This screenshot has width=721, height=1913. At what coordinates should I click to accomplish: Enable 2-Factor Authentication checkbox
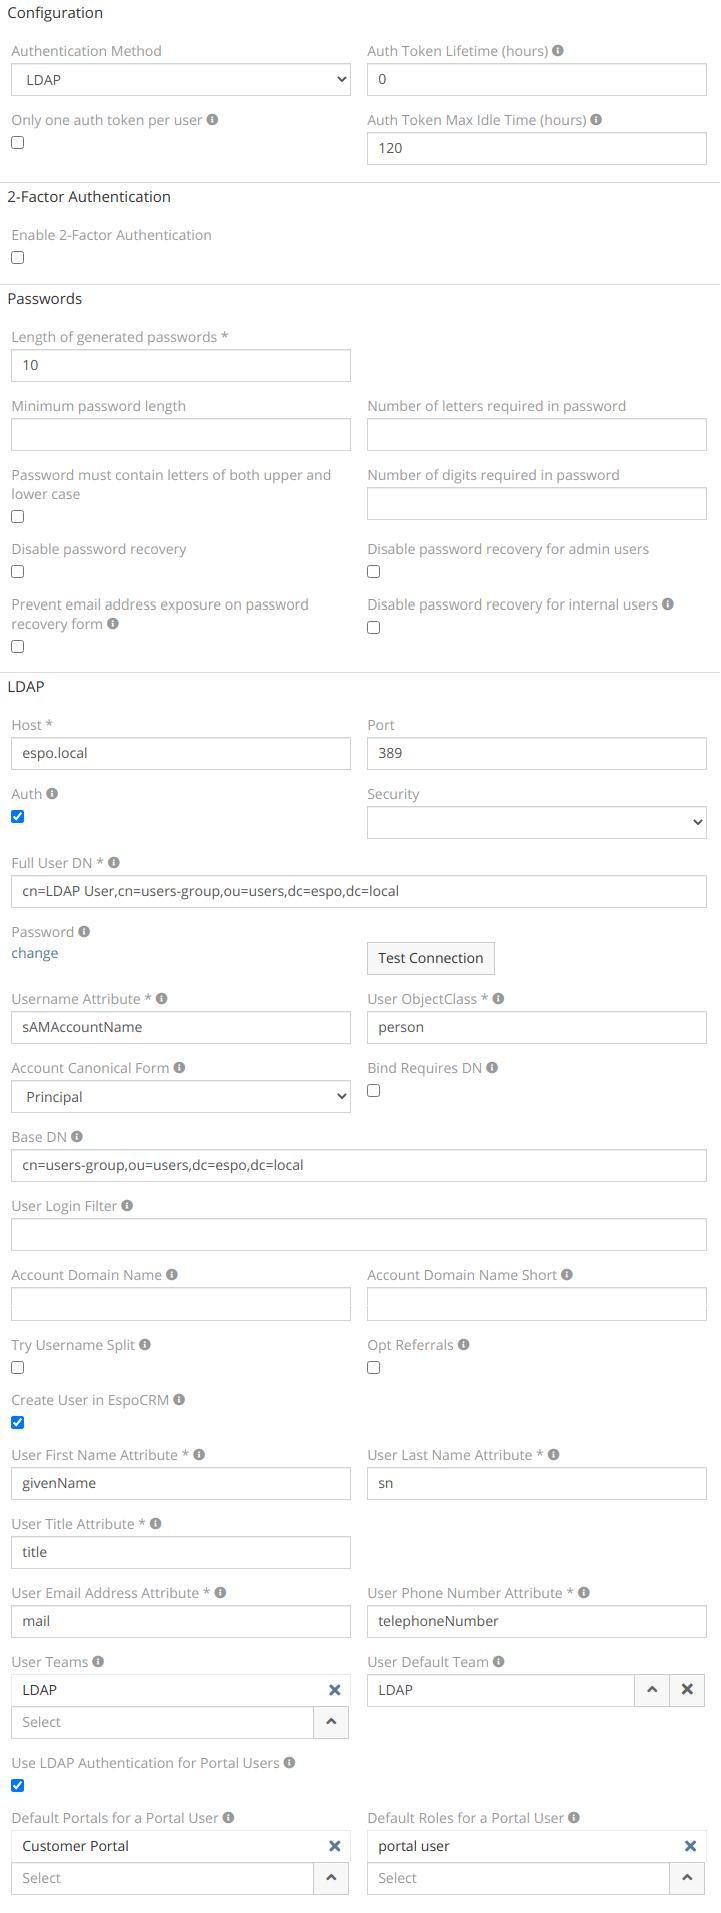tap(18, 258)
